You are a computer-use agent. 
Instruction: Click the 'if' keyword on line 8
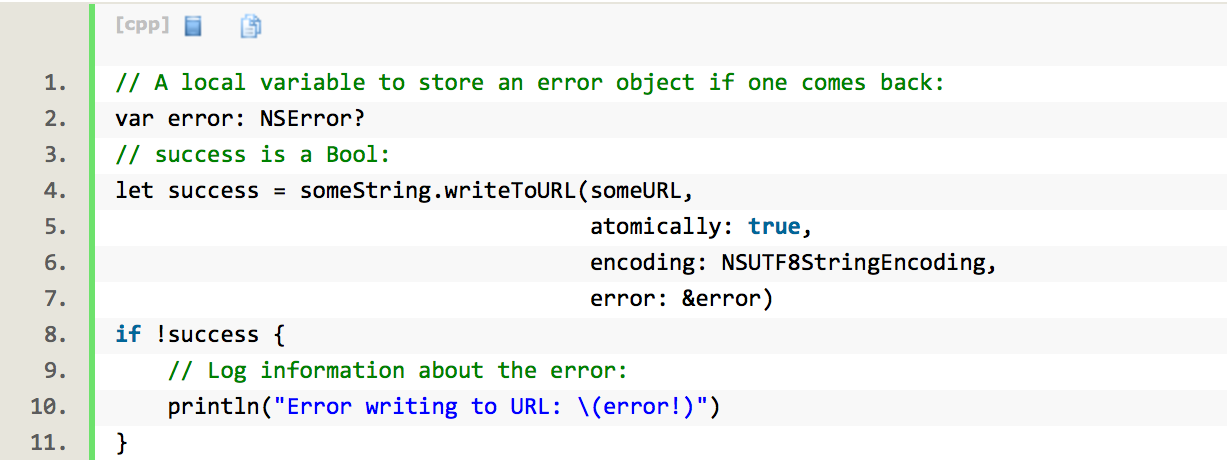tap(128, 335)
